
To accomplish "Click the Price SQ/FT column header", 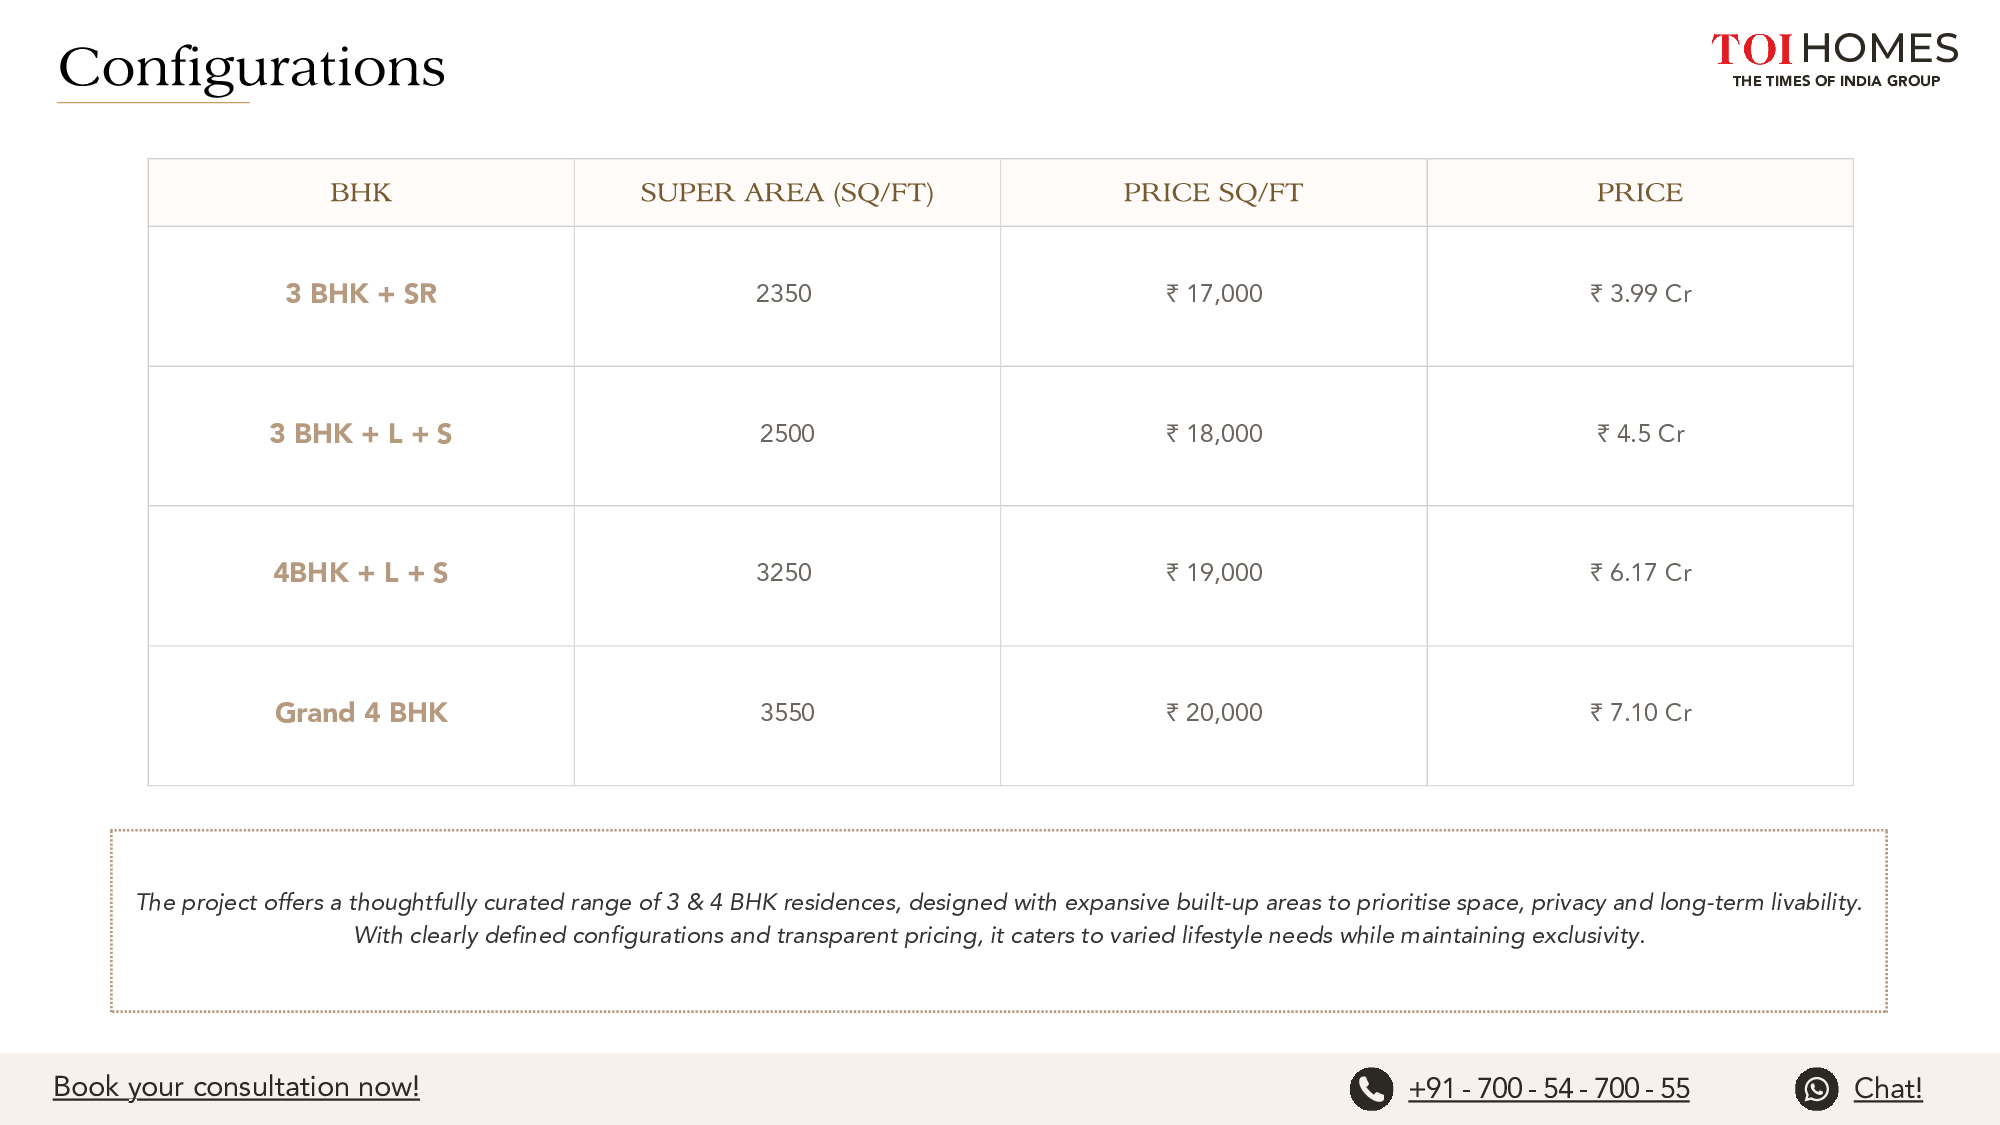I will [1213, 192].
